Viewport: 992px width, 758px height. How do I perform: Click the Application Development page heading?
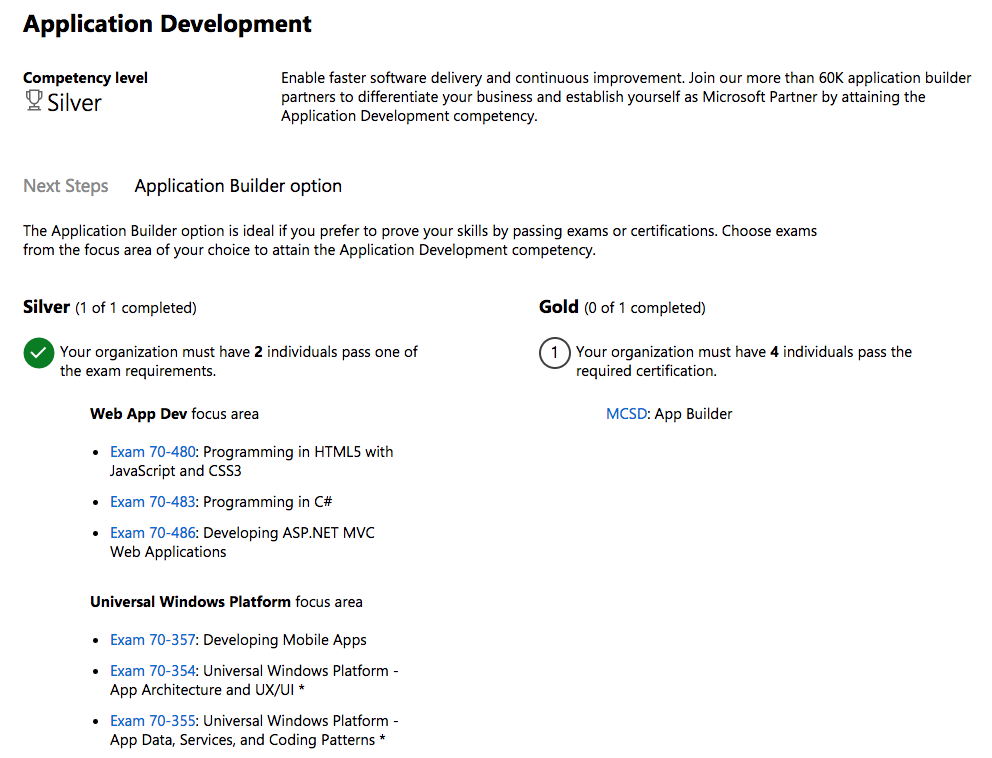[168, 24]
